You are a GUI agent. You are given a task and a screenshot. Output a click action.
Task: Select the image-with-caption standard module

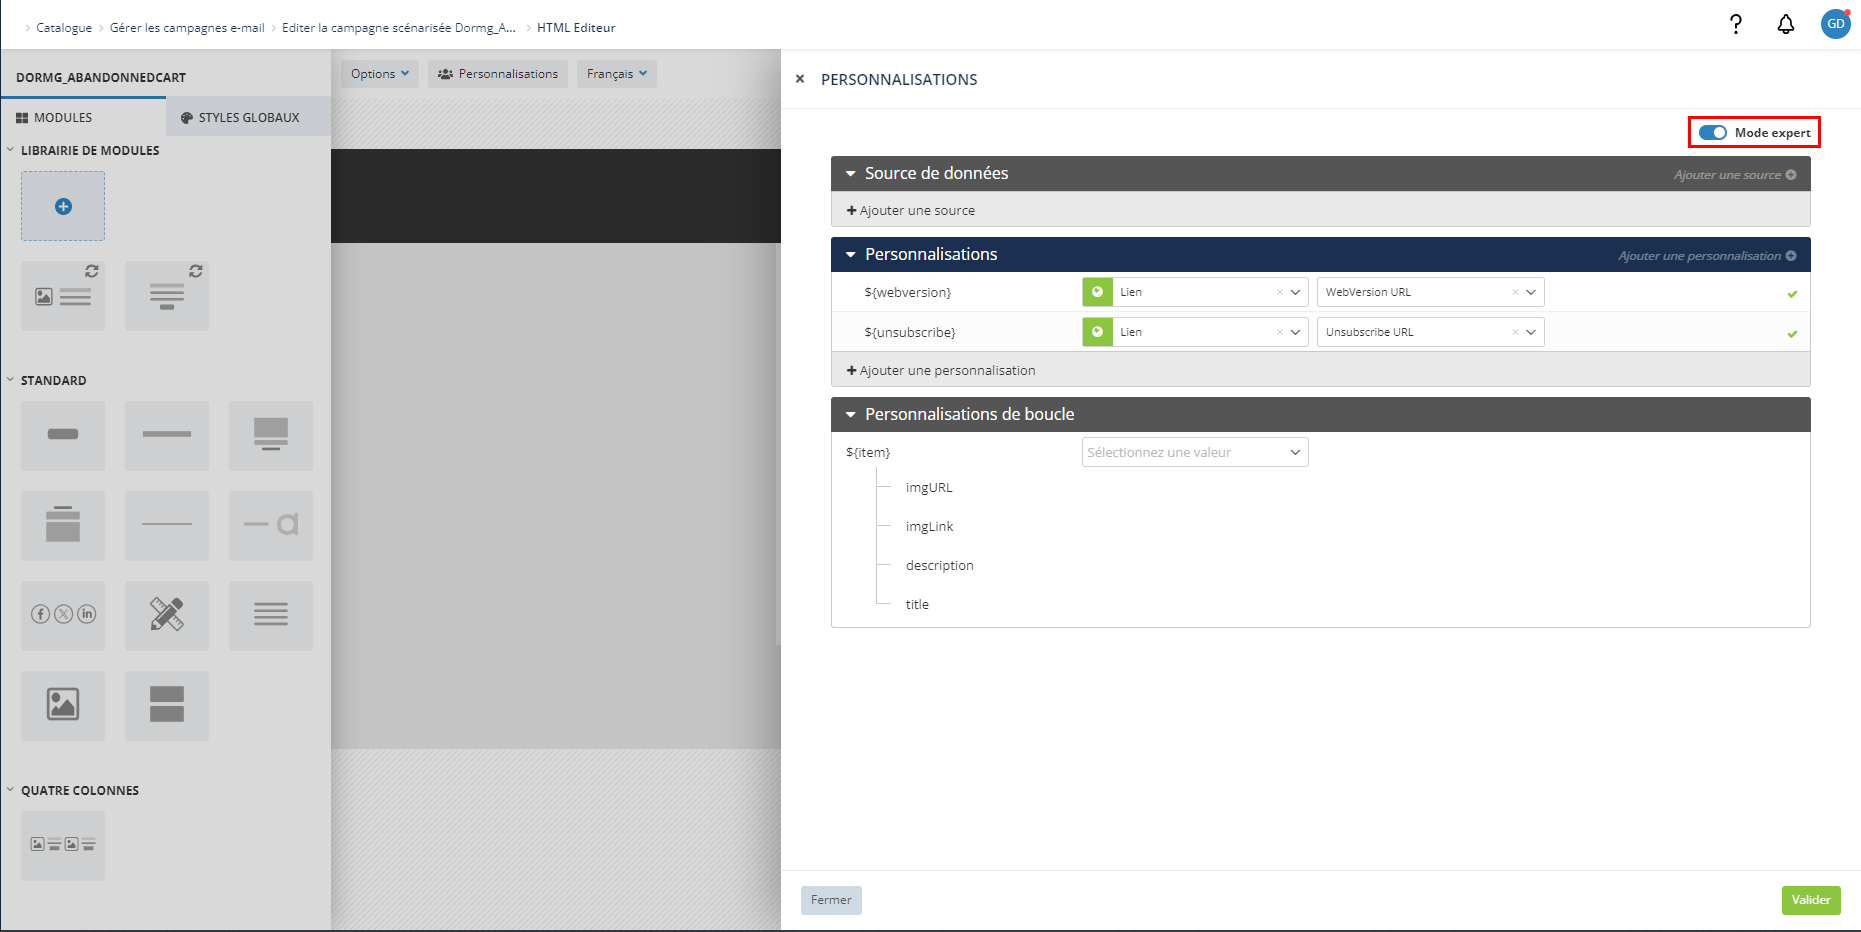click(271, 436)
